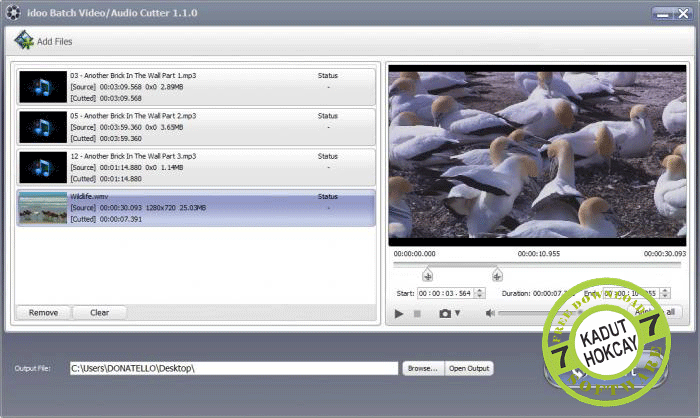Stop the video playback
This screenshot has width=700, height=418.
click(417, 314)
